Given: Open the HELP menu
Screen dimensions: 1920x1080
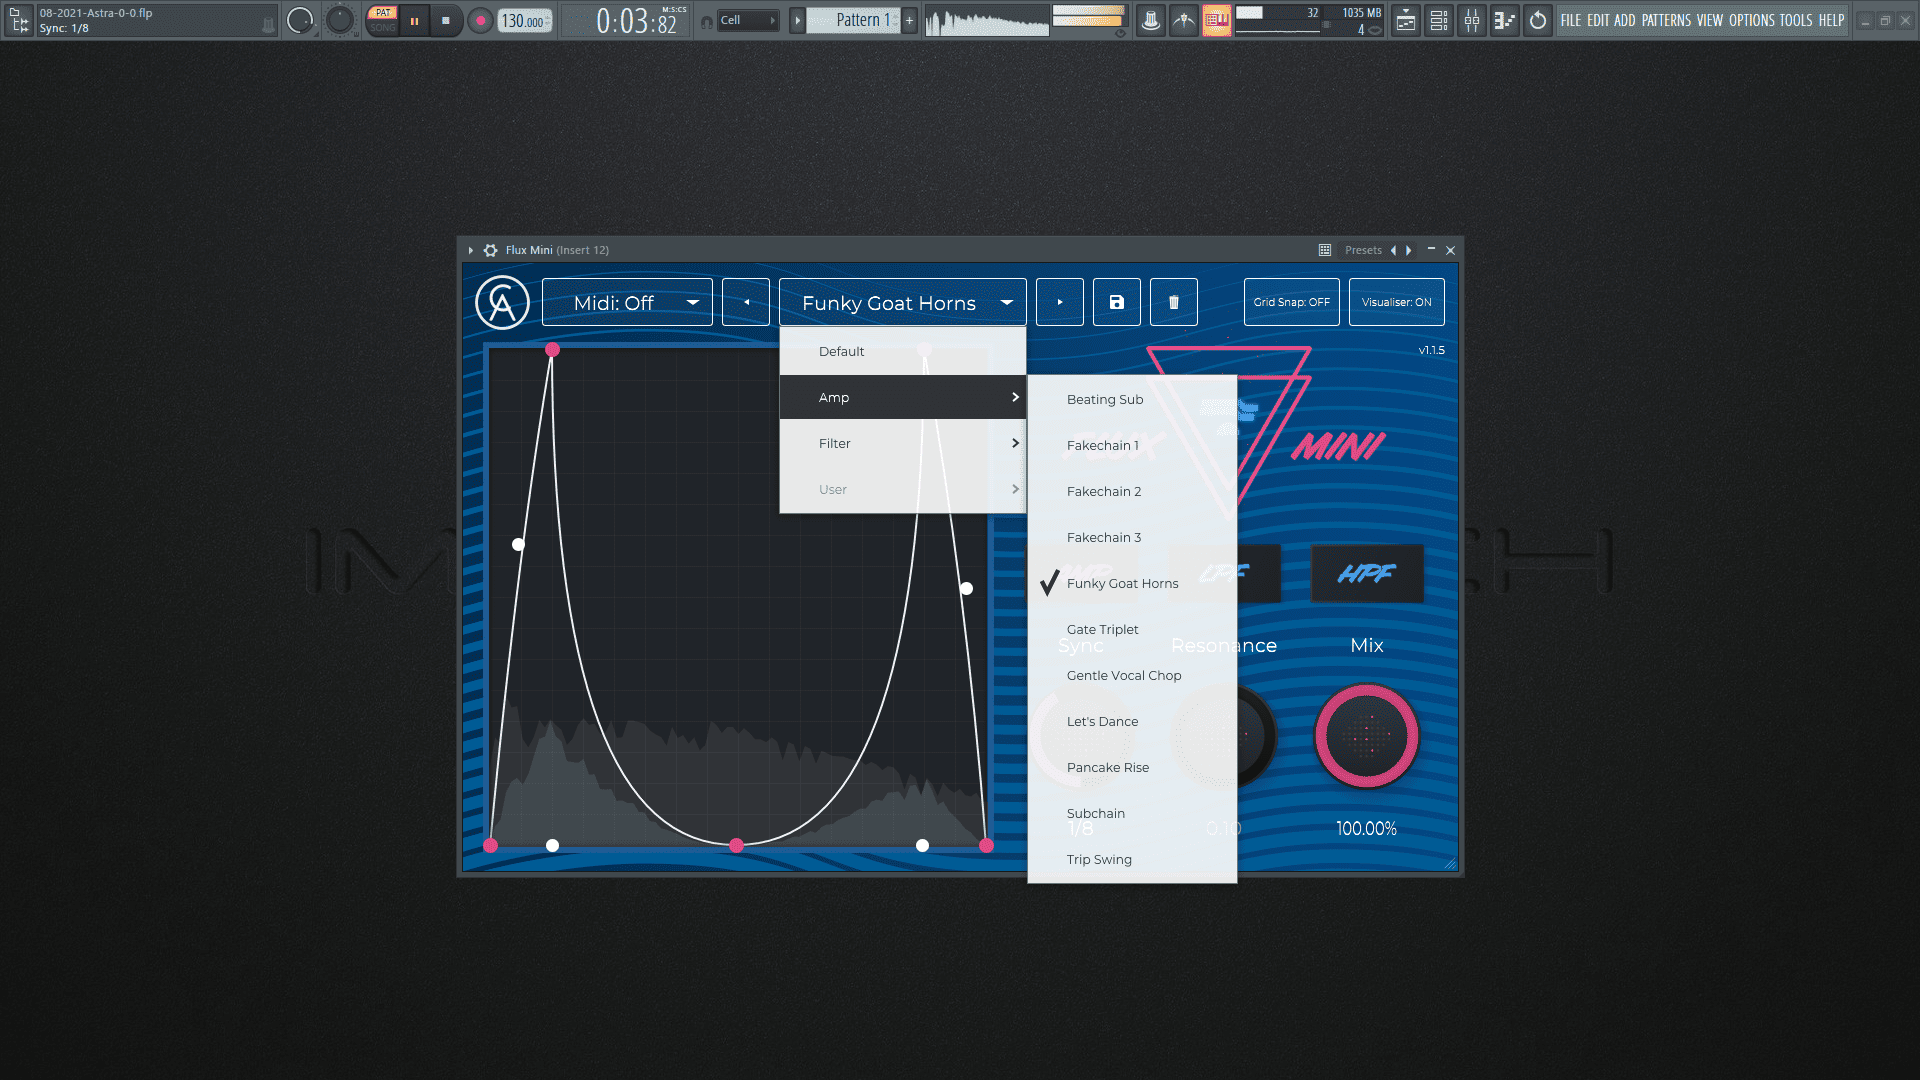Looking at the screenshot, I should coord(1831,20).
